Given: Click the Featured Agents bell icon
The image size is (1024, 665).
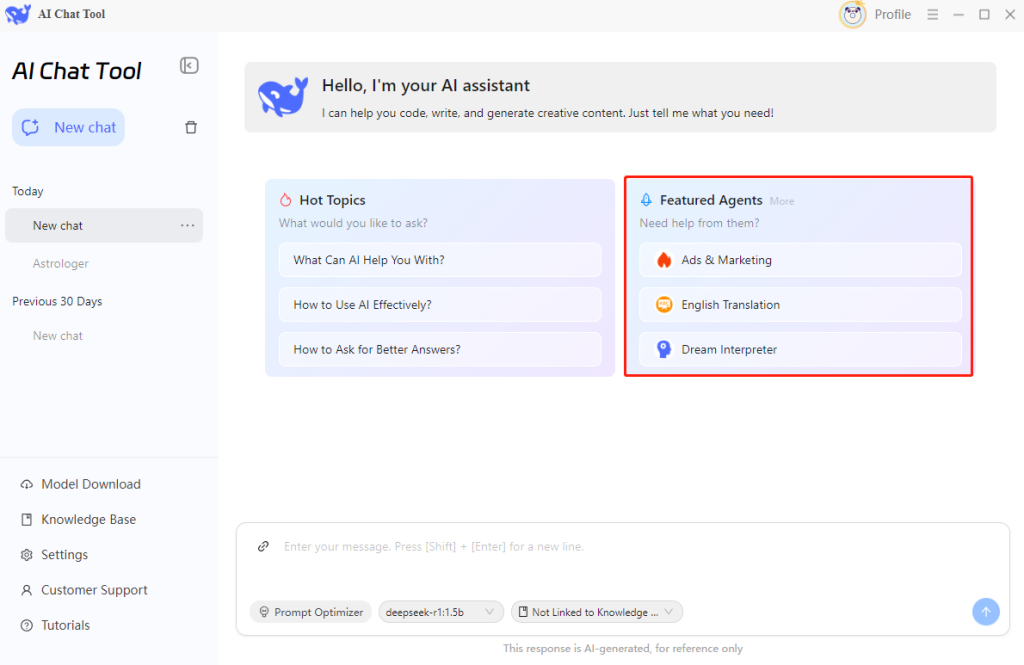Looking at the screenshot, I should pyautogui.click(x=646, y=200).
